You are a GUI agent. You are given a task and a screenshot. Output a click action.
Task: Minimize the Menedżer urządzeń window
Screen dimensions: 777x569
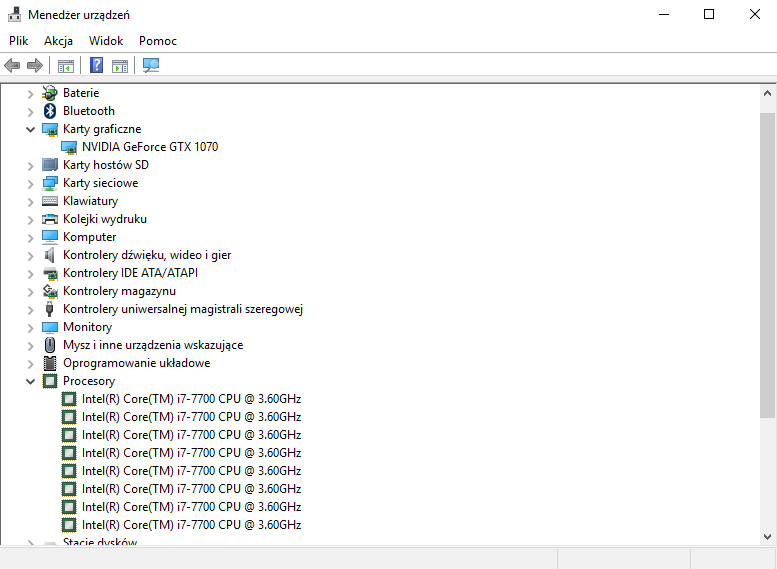(x=664, y=14)
